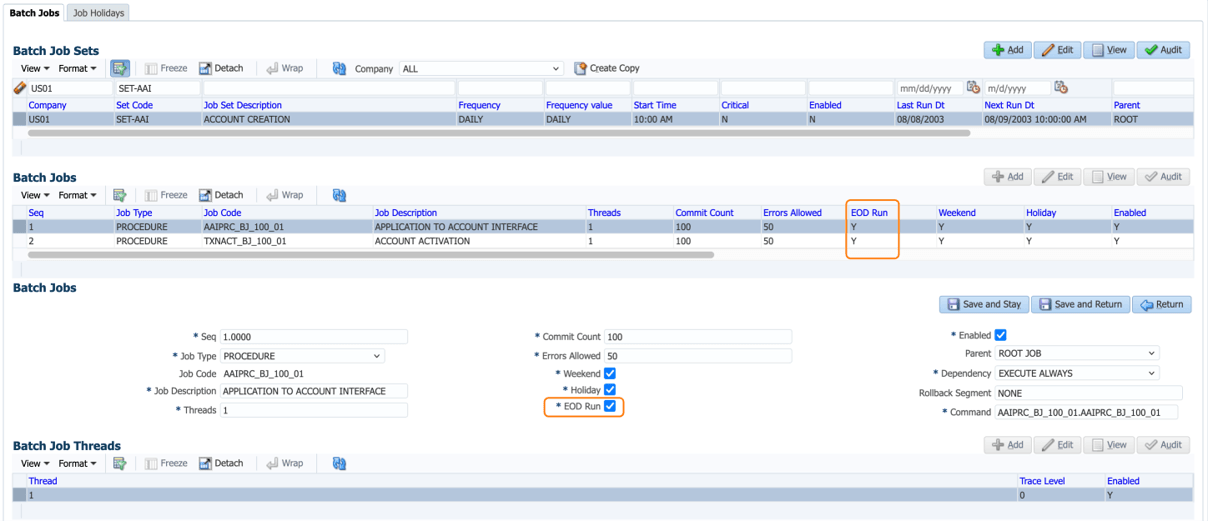
Task: Click Freeze in the Batch Jobs table toolbar
Action: (165, 195)
